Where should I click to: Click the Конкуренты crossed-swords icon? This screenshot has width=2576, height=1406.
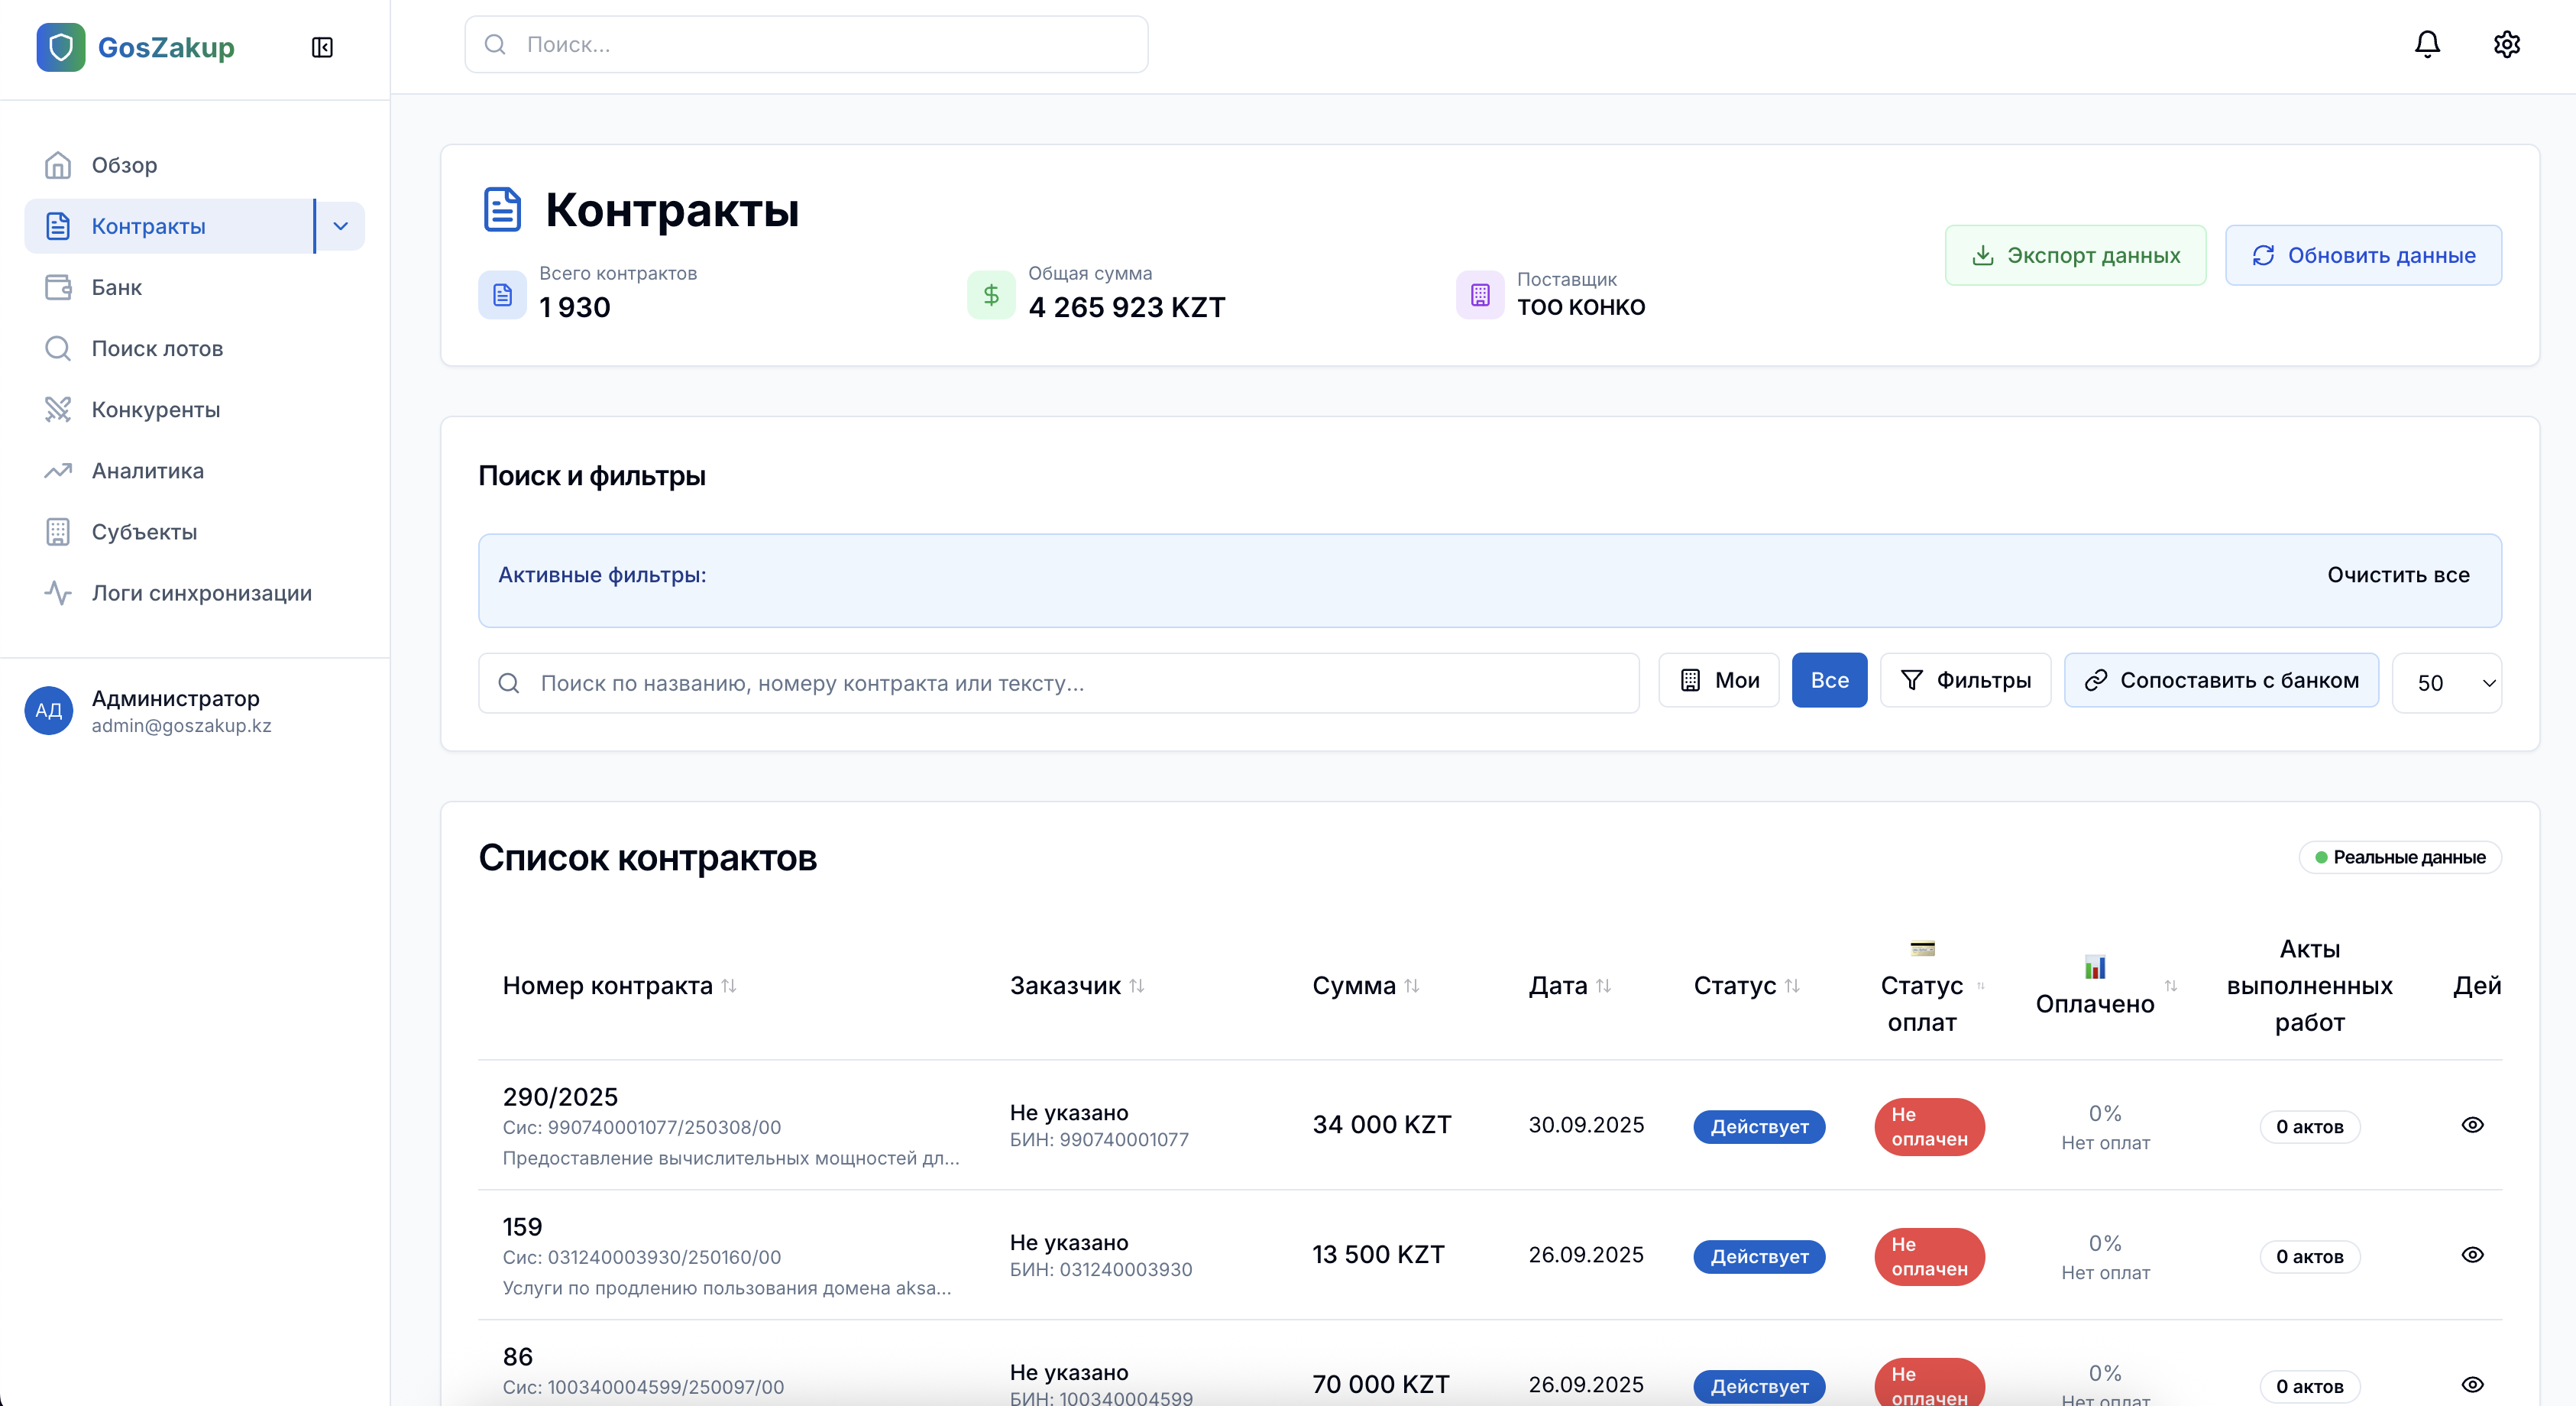58,409
